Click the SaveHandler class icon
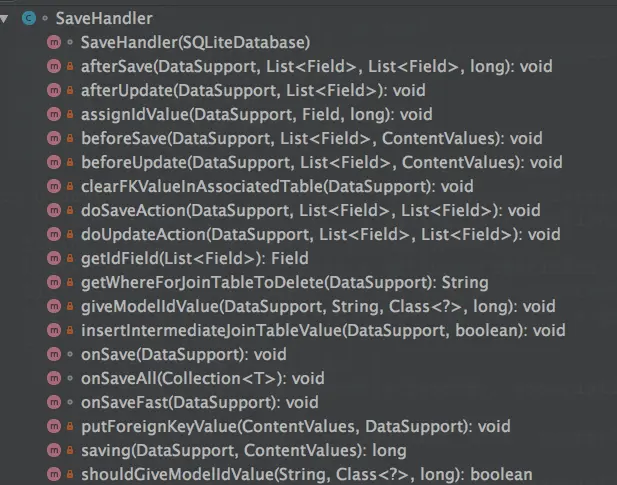The width and height of the screenshot is (617, 485). coord(29,17)
